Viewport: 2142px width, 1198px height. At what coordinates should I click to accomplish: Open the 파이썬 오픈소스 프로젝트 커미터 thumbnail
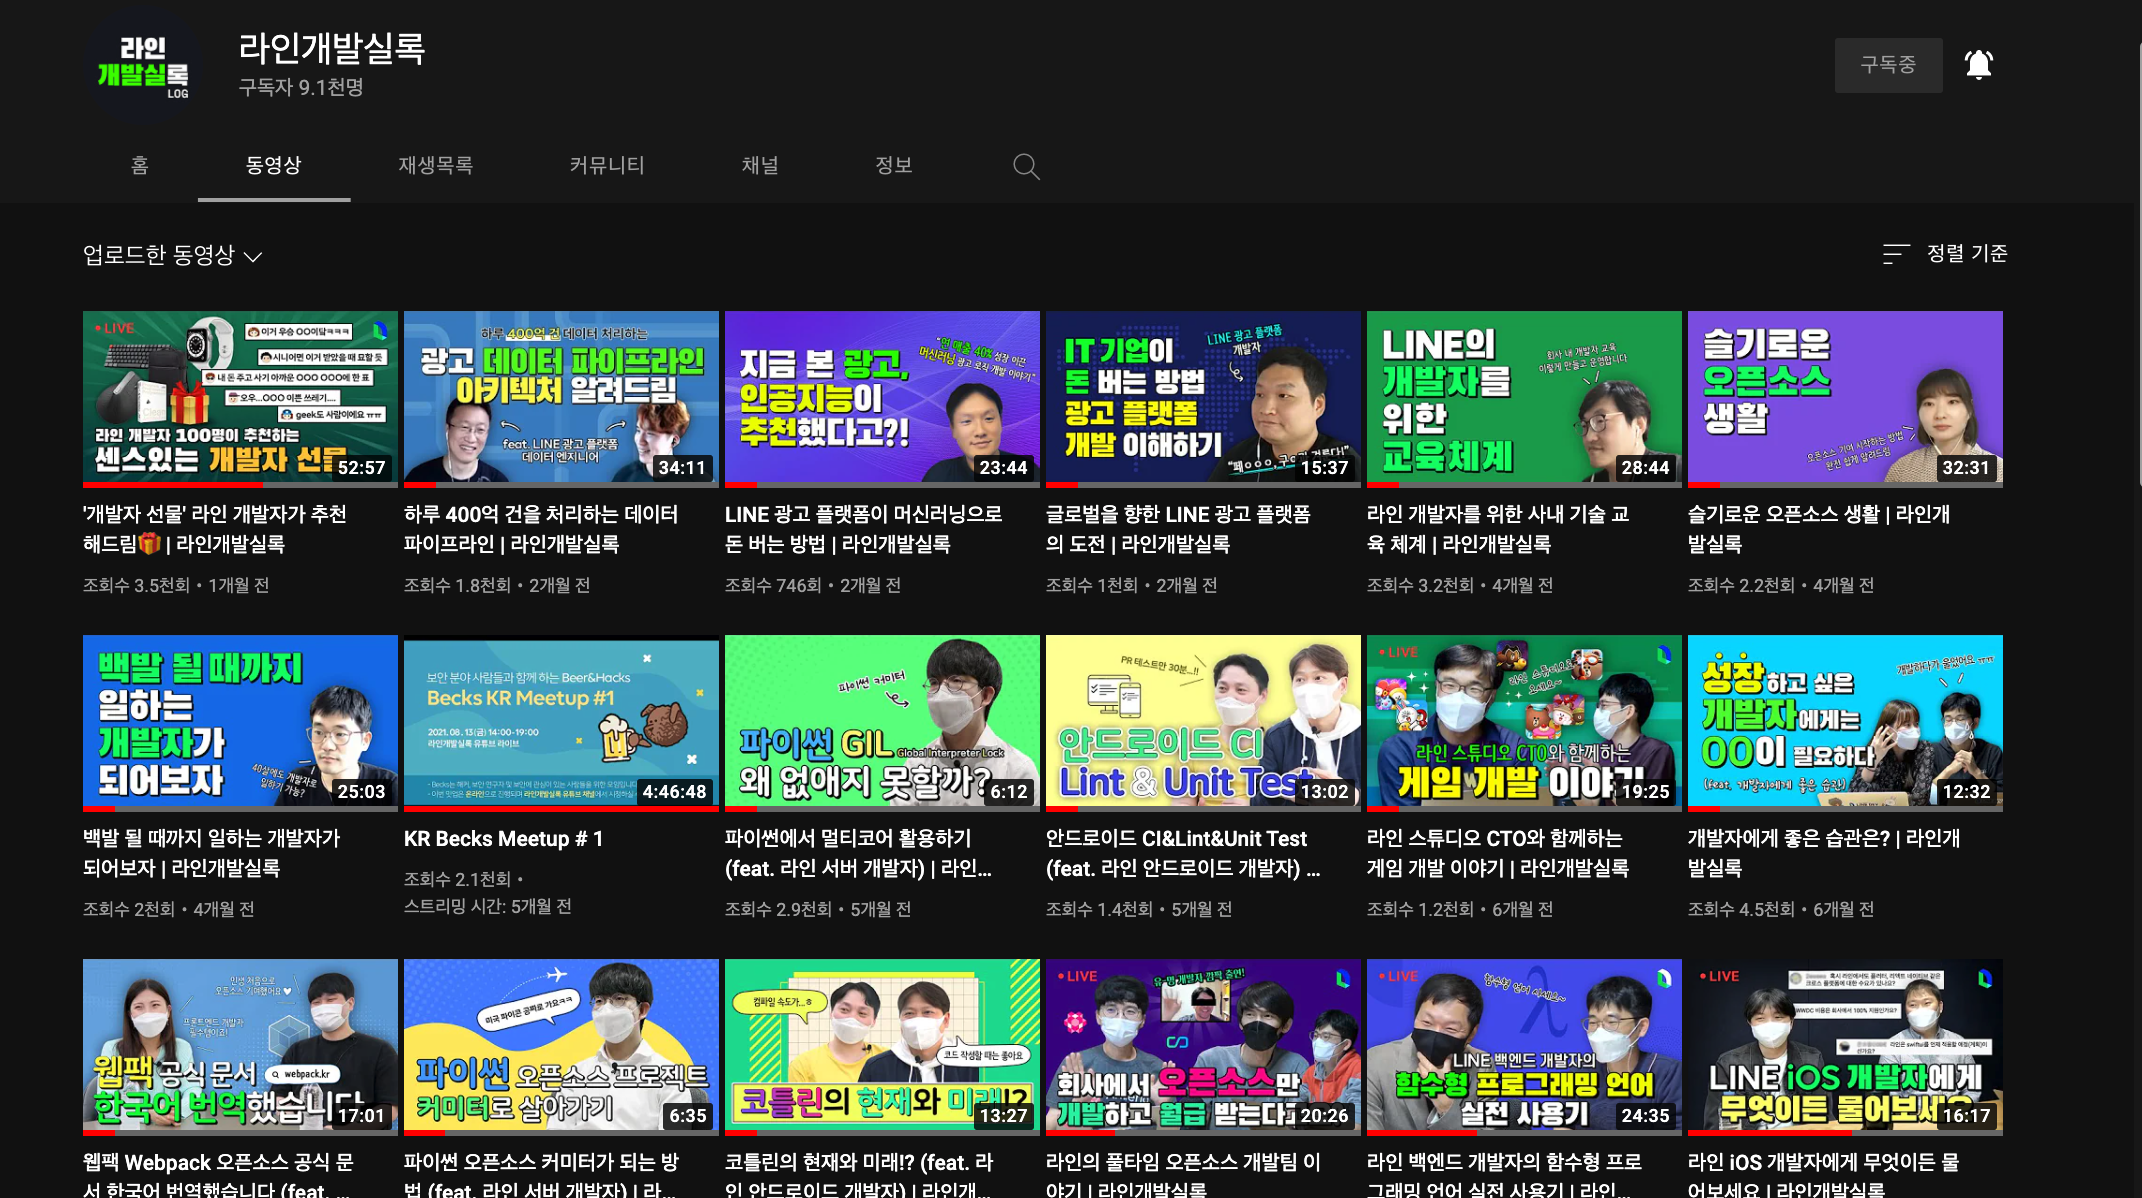pos(561,1046)
